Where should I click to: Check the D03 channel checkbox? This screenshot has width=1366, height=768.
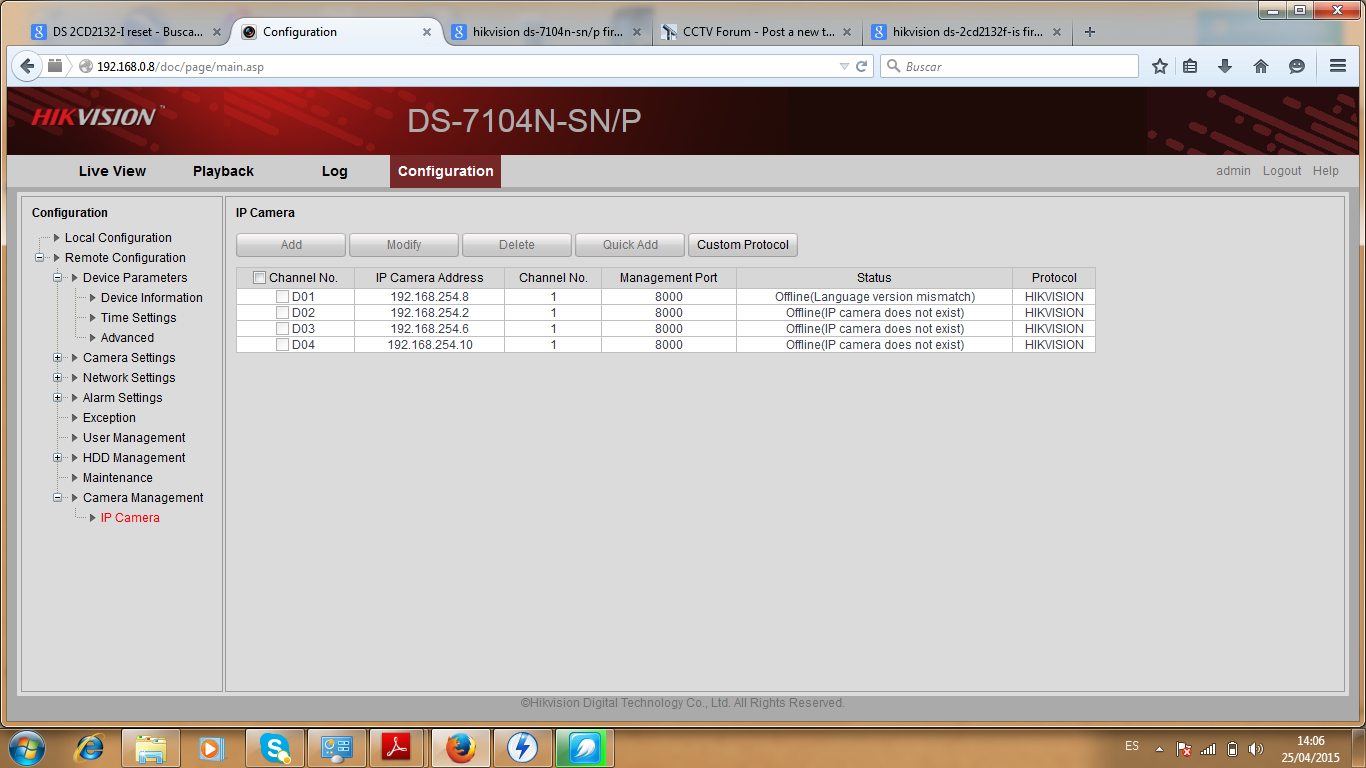283,329
